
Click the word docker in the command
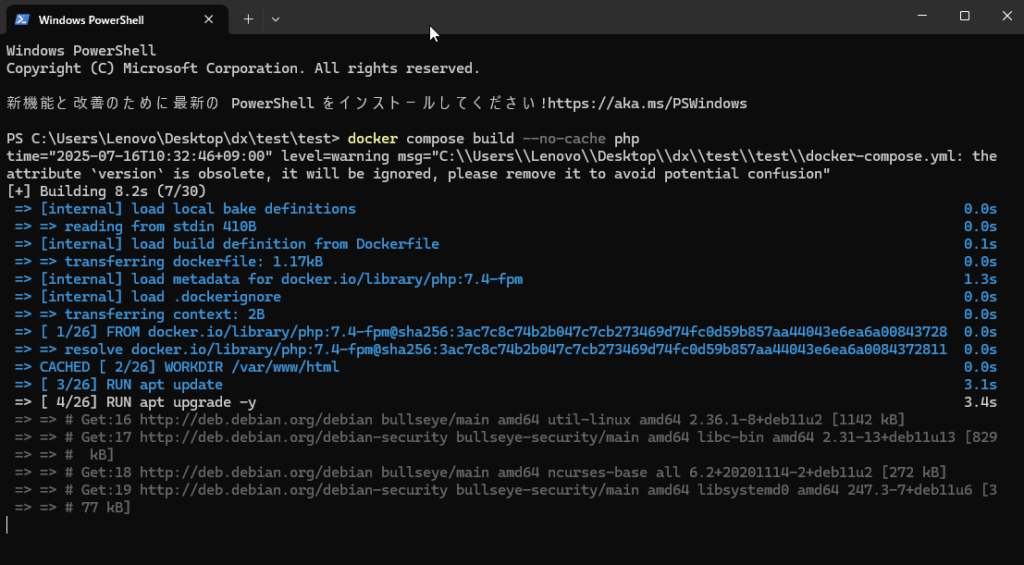(x=372, y=138)
